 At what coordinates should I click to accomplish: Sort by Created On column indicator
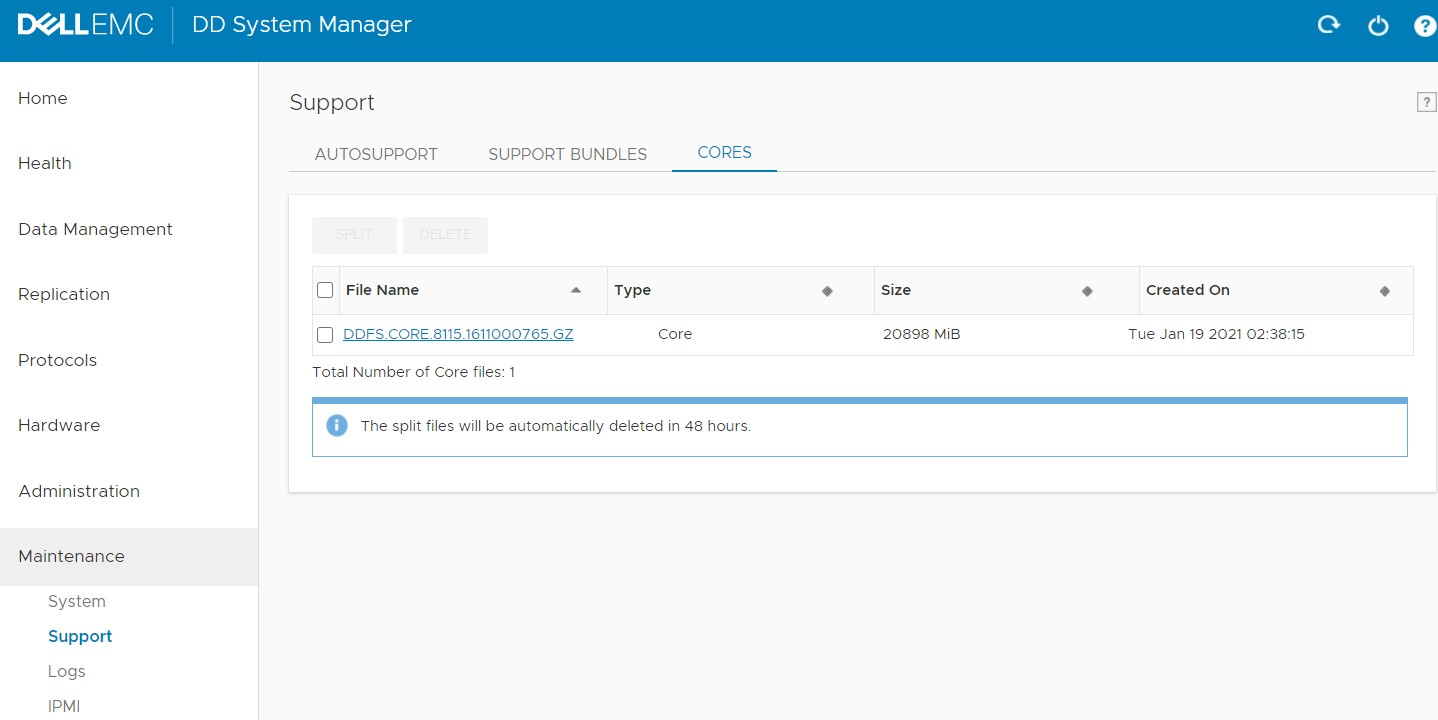[x=1385, y=291]
